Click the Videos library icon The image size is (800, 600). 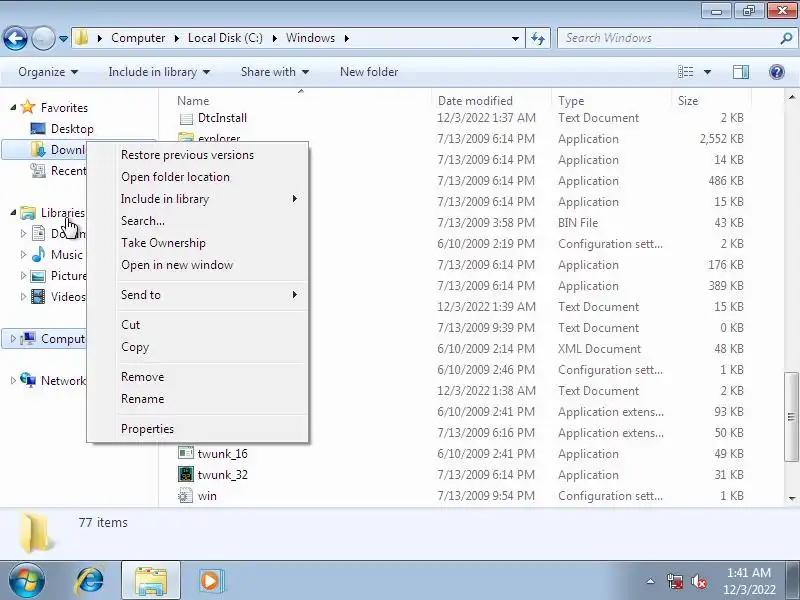38,296
